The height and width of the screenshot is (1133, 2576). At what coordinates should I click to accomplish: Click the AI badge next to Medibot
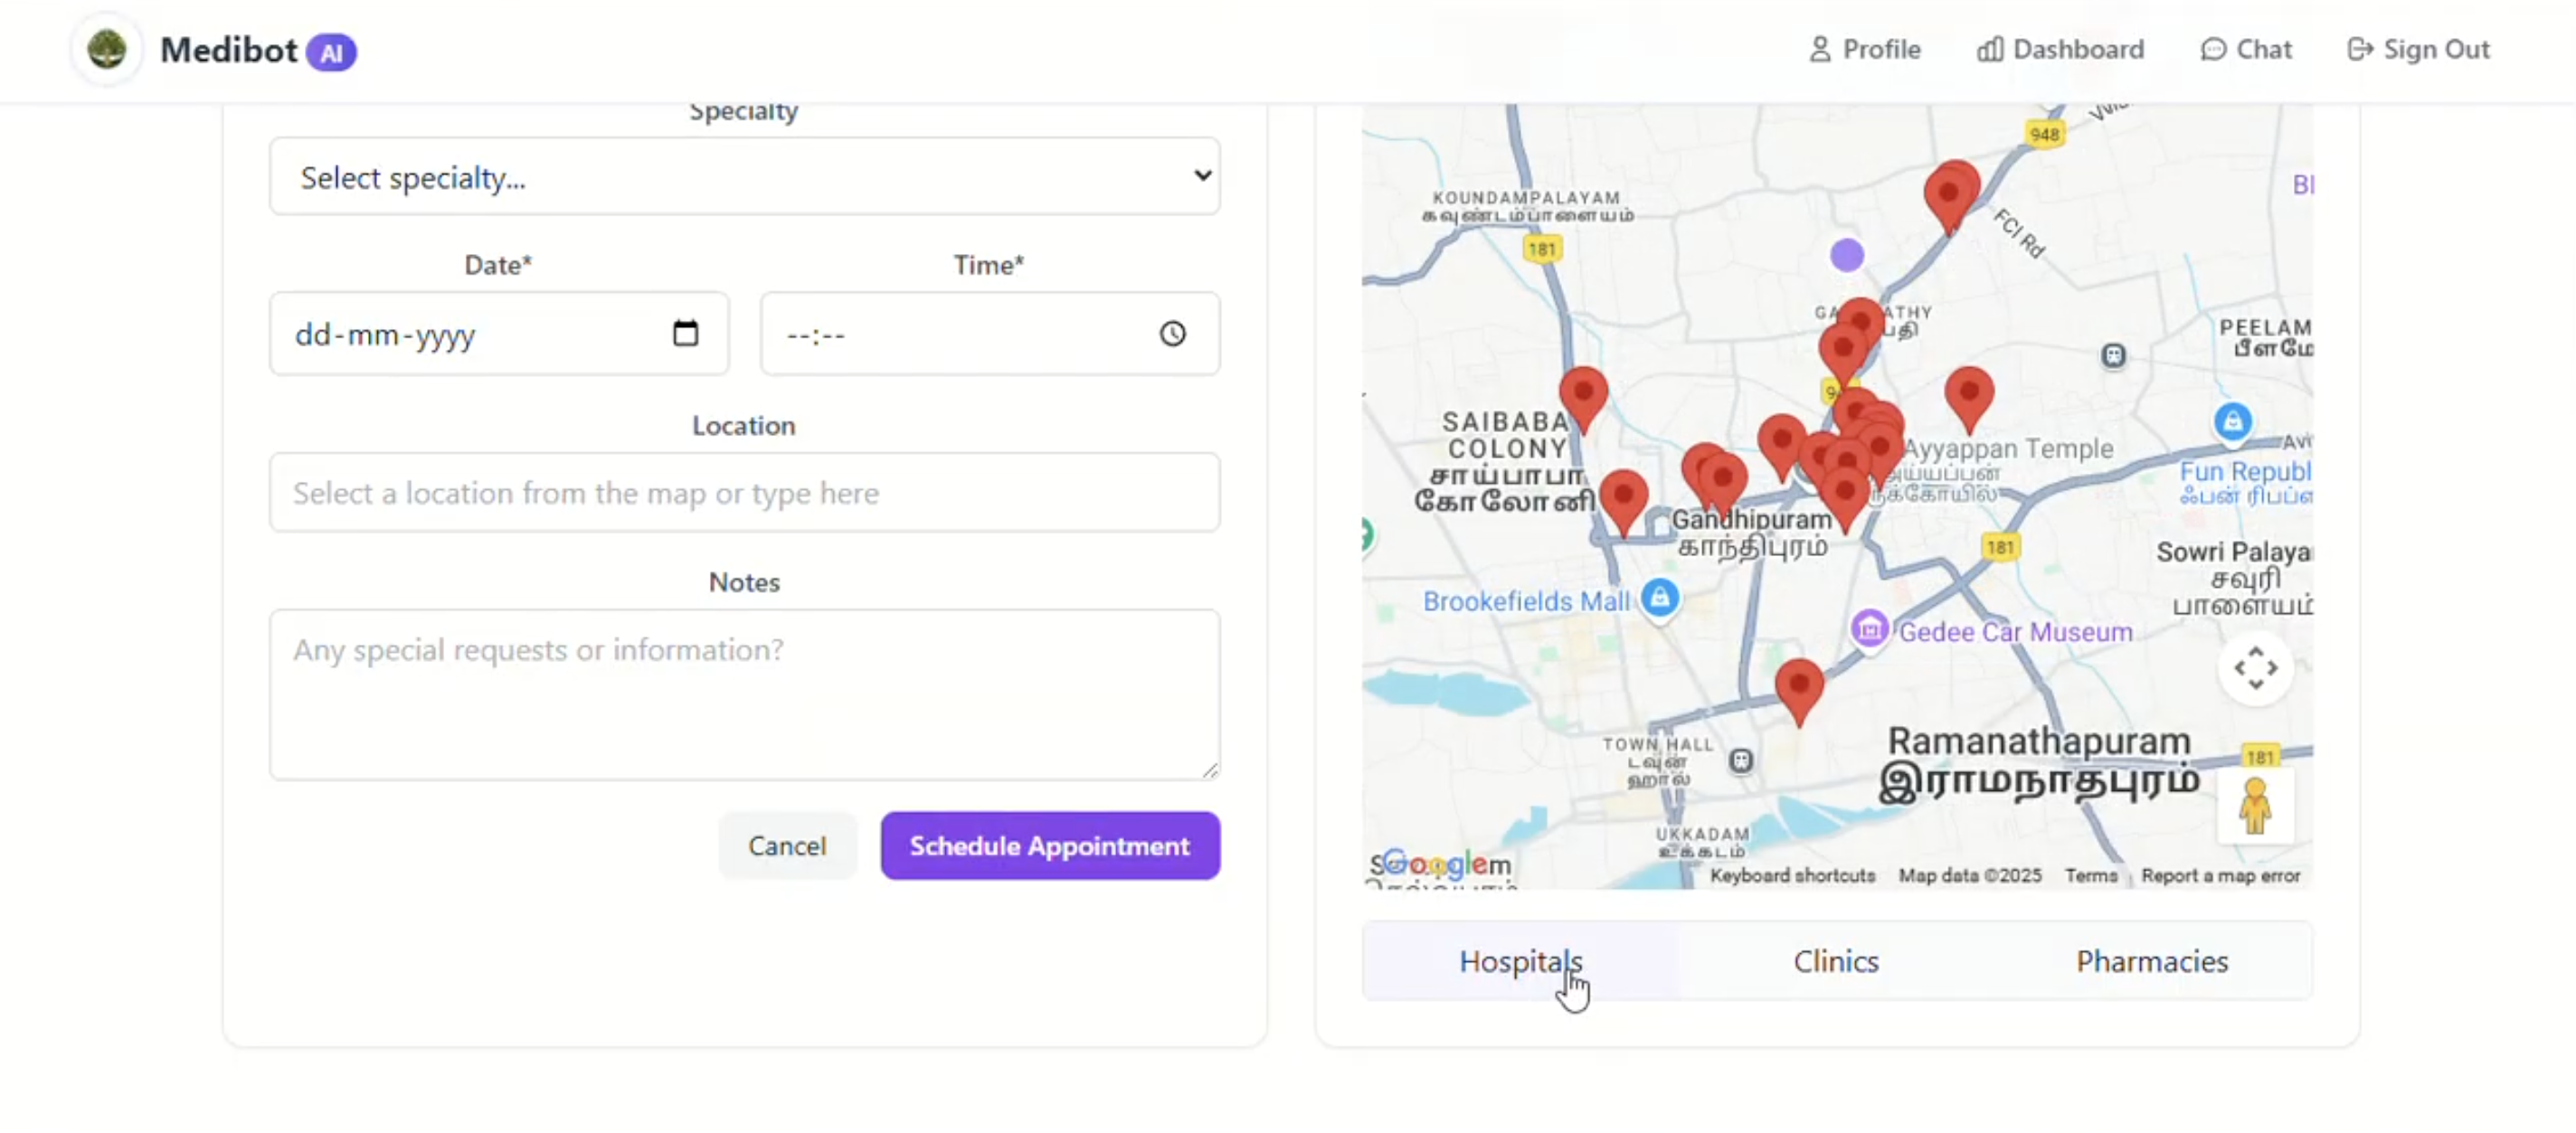coord(331,52)
